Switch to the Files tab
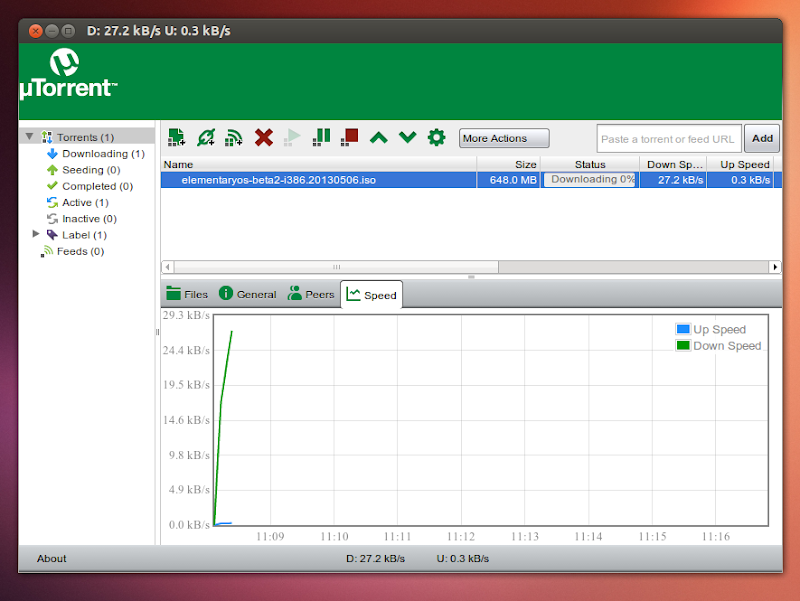Screen dimensions: 800x601 click(187, 294)
